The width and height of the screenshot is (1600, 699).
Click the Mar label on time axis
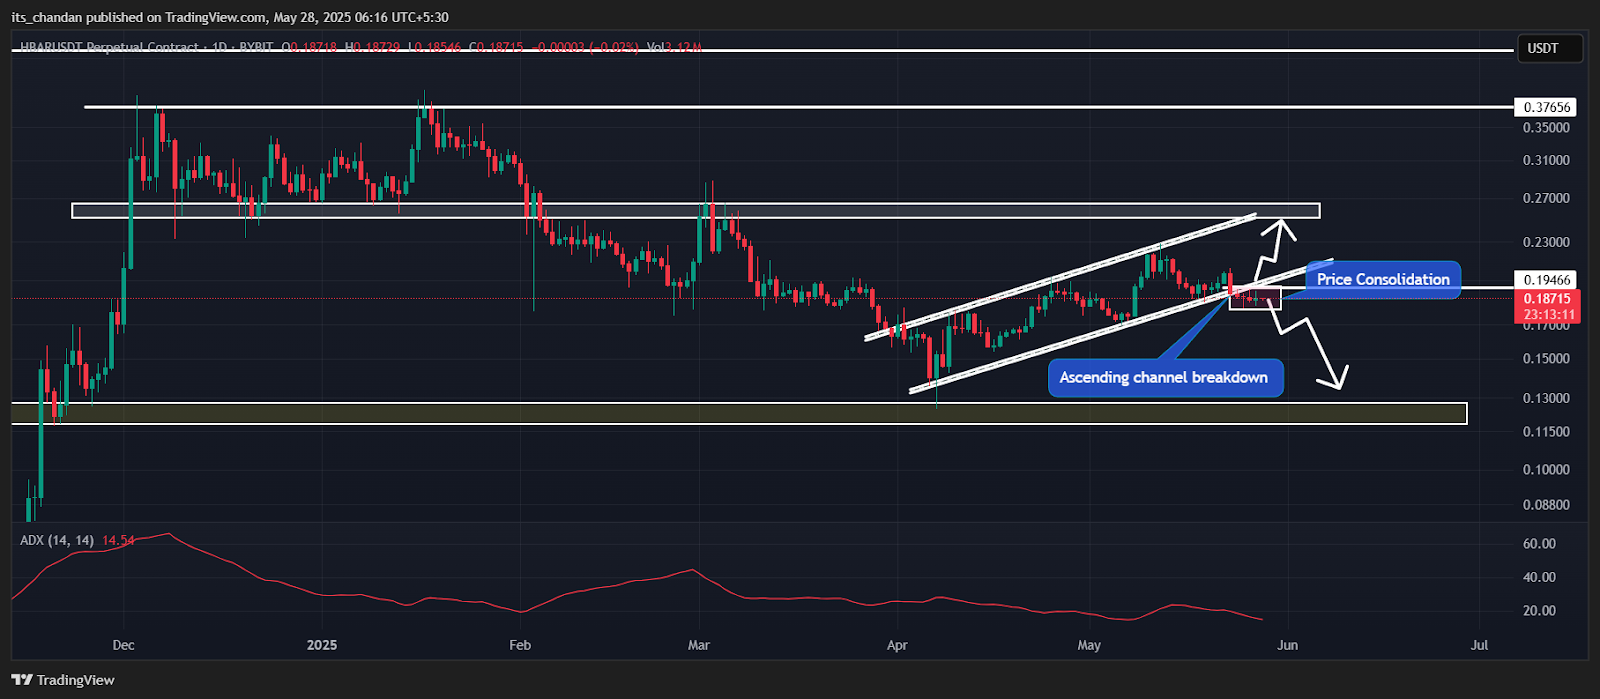point(699,645)
